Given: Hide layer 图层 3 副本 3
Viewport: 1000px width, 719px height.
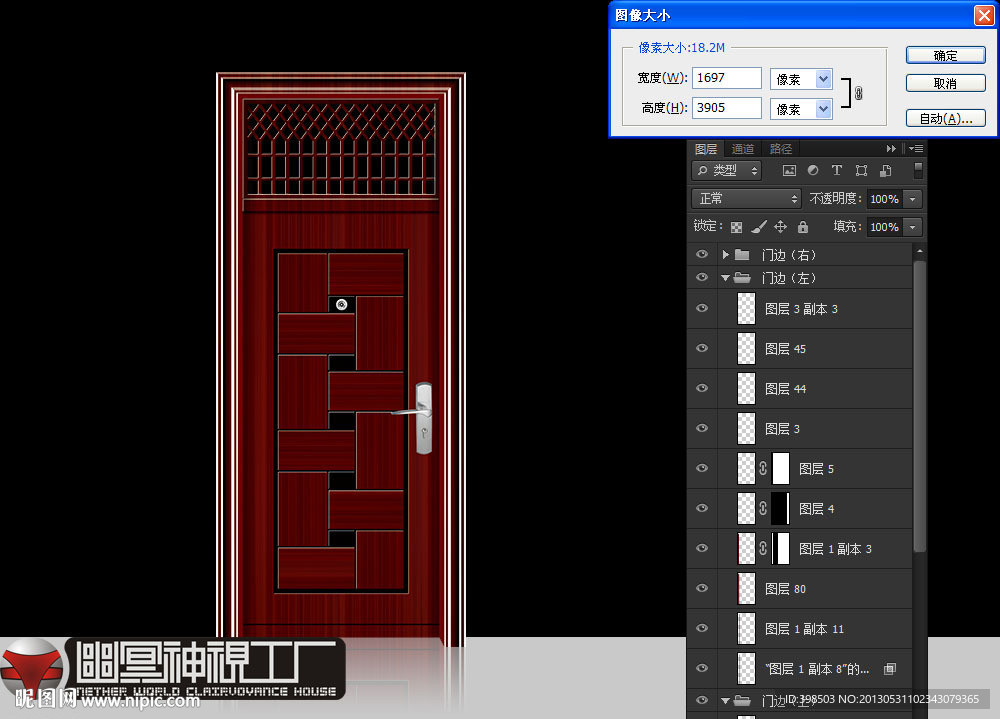Looking at the screenshot, I should click(x=702, y=308).
